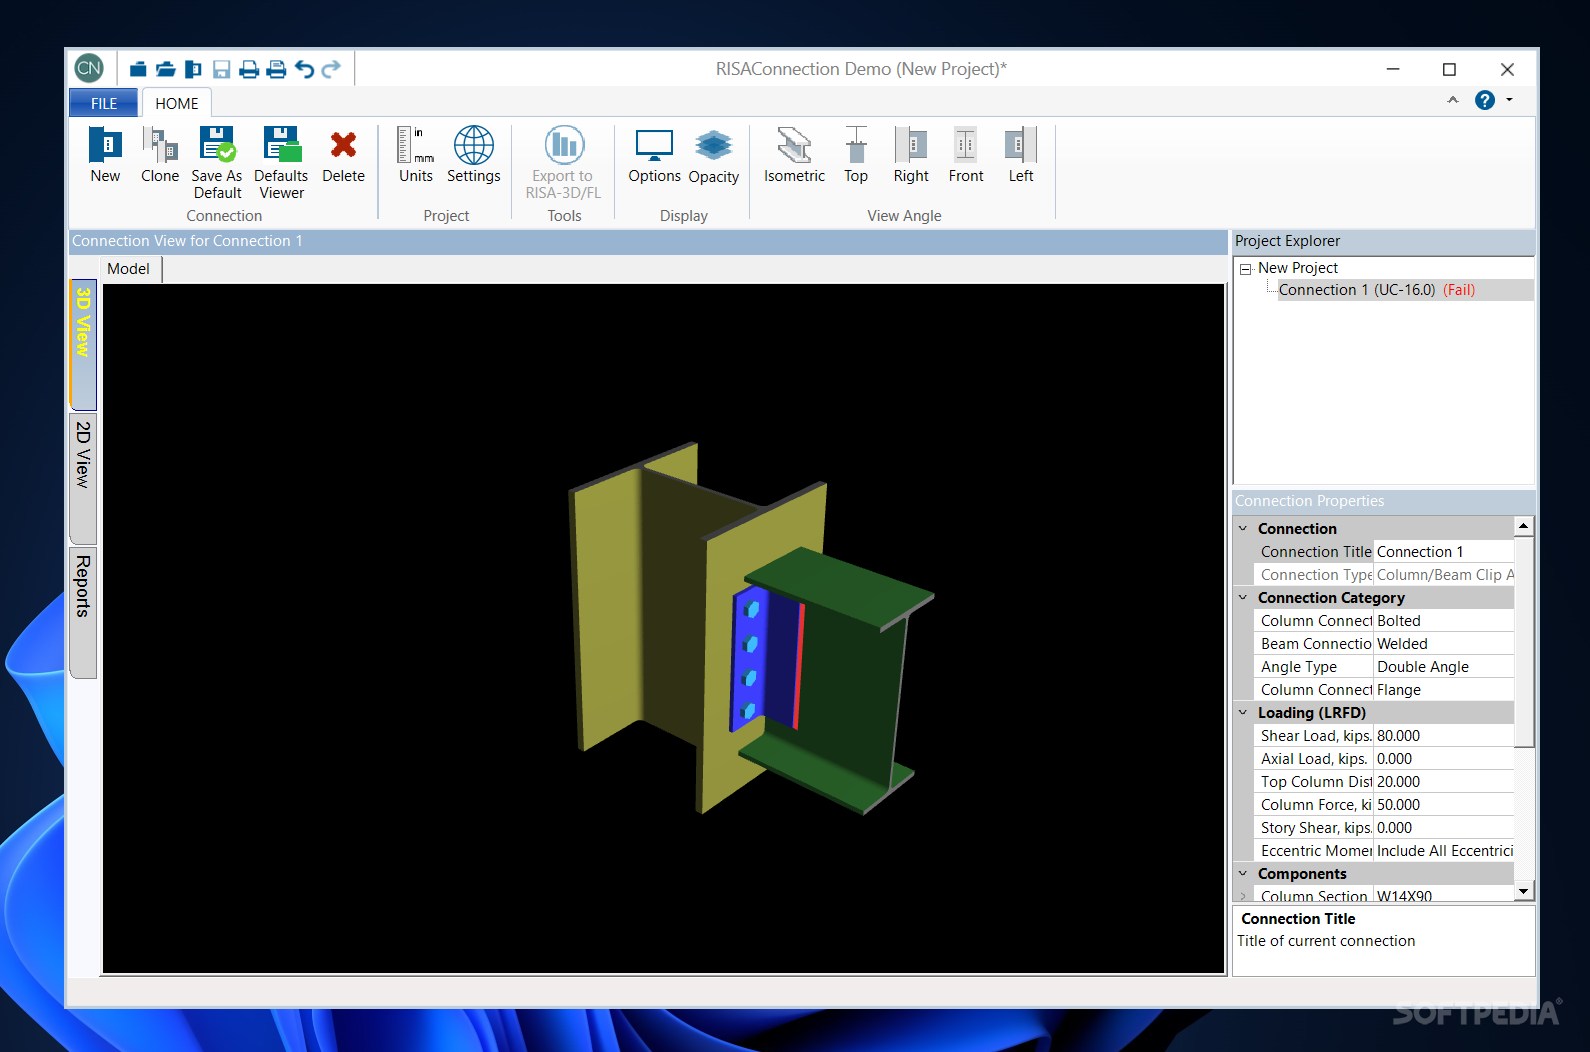1590x1052 pixels.
Task: Click Save As Default ribbon button
Action: point(217,163)
